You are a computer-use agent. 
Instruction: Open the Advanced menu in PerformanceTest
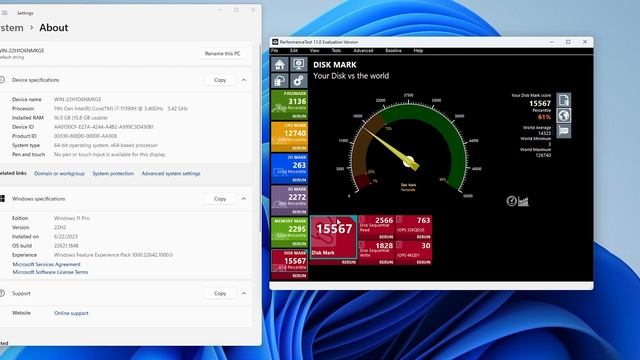click(363, 51)
